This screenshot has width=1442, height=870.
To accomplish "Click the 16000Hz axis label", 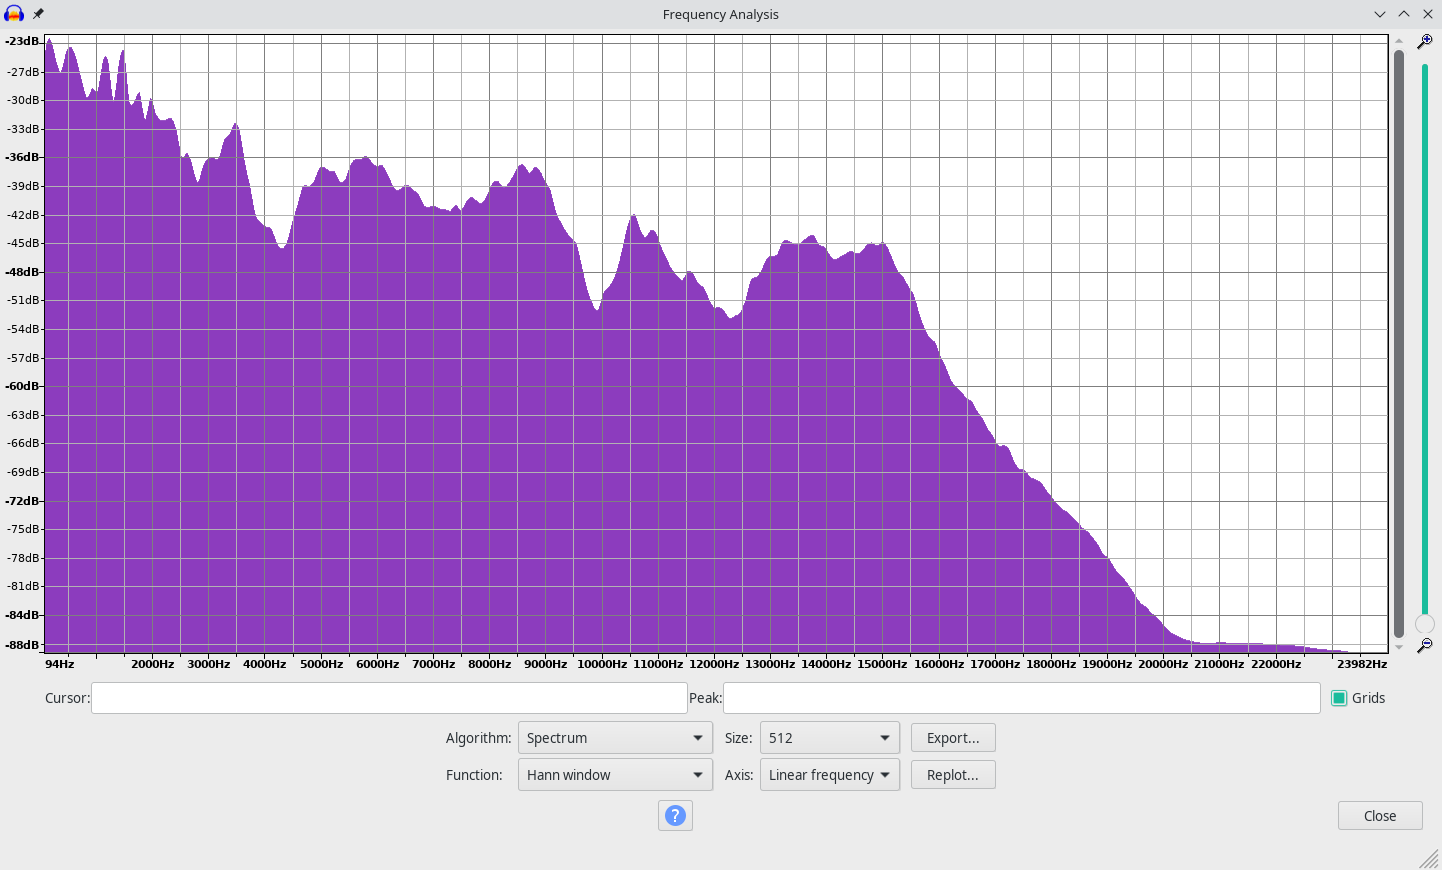I will 939,664.
